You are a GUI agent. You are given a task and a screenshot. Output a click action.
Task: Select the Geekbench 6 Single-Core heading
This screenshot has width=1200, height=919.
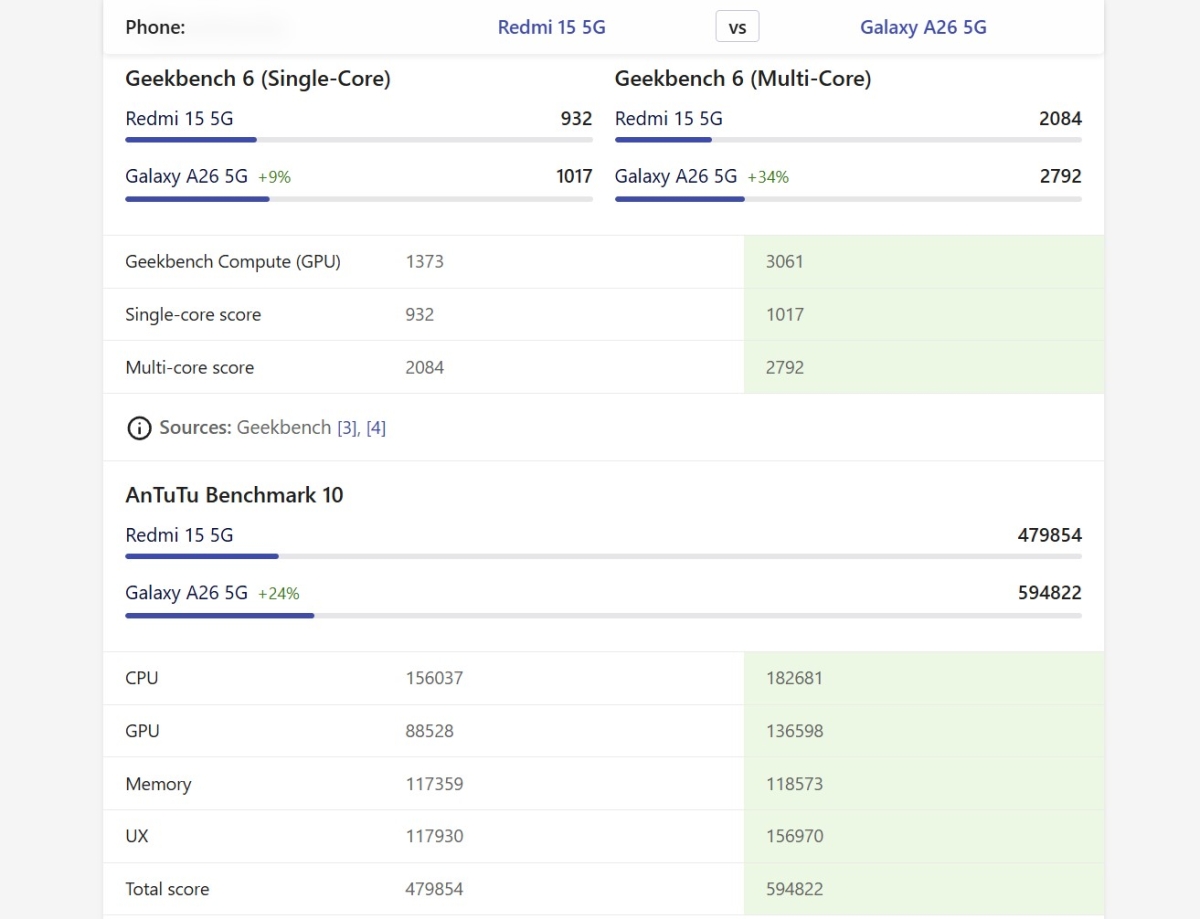click(x=258, y=78)
